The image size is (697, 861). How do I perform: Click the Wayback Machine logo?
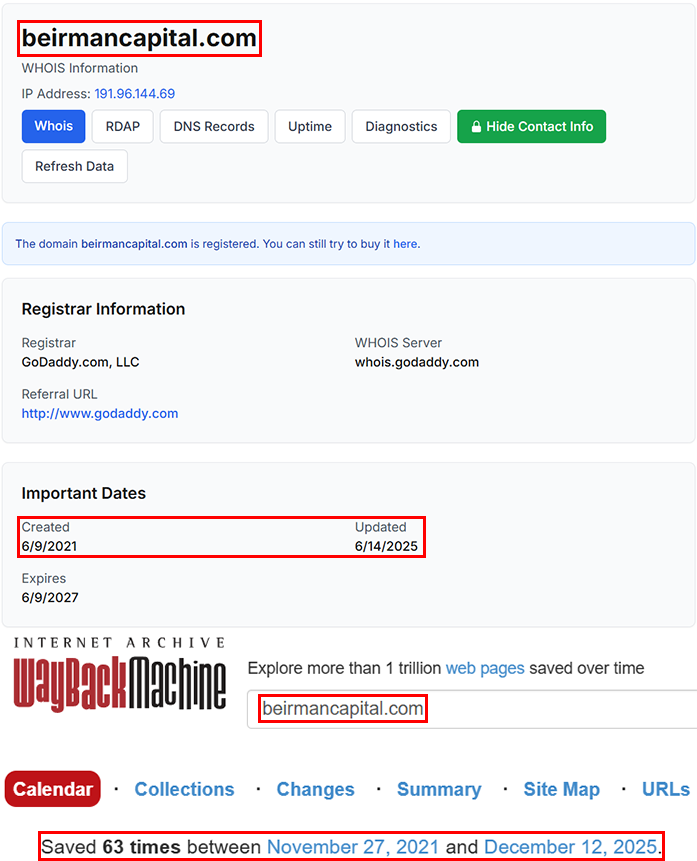point(120,674)
